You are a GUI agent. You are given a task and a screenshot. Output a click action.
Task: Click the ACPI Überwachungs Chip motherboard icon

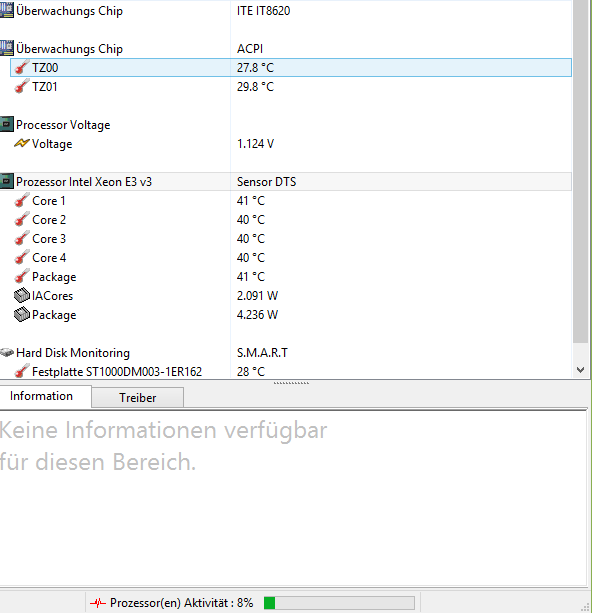(7, 48)
